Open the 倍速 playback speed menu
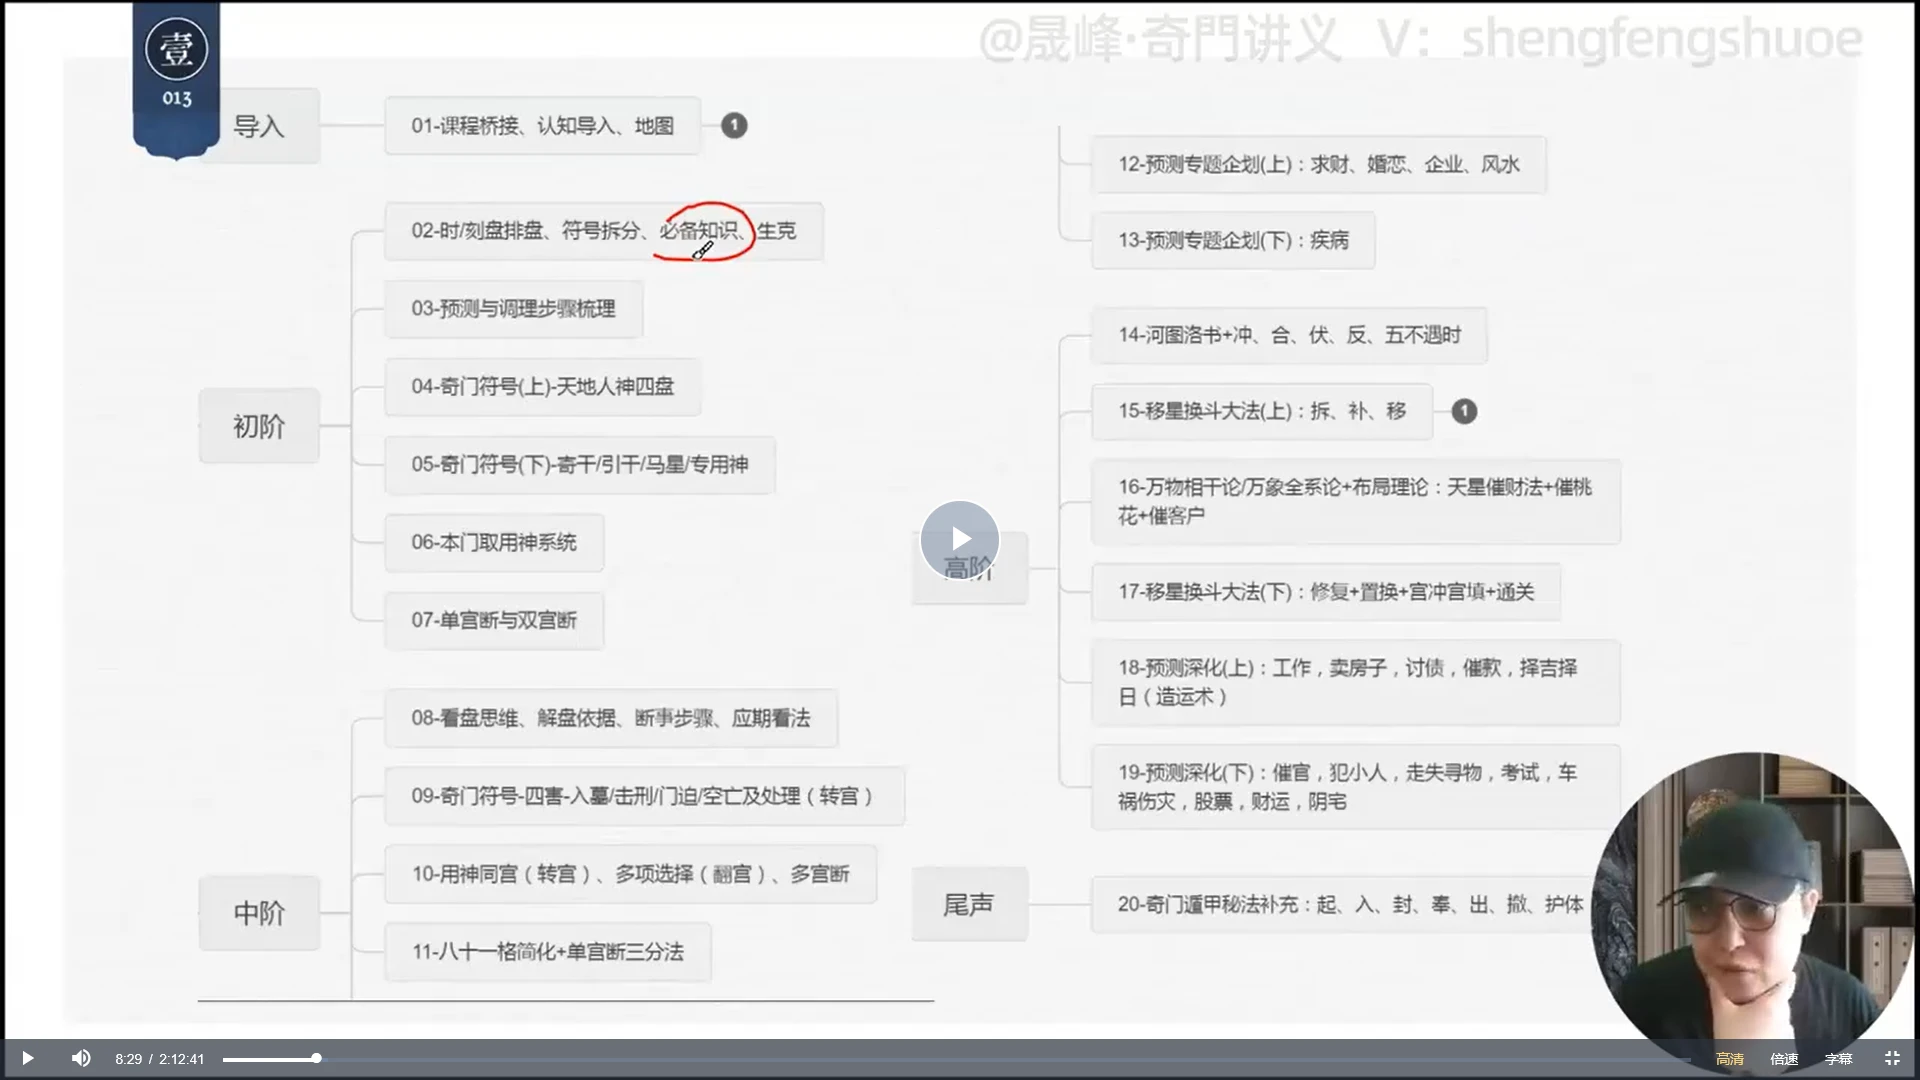The image size is (1920, 1080). 1783,1059
